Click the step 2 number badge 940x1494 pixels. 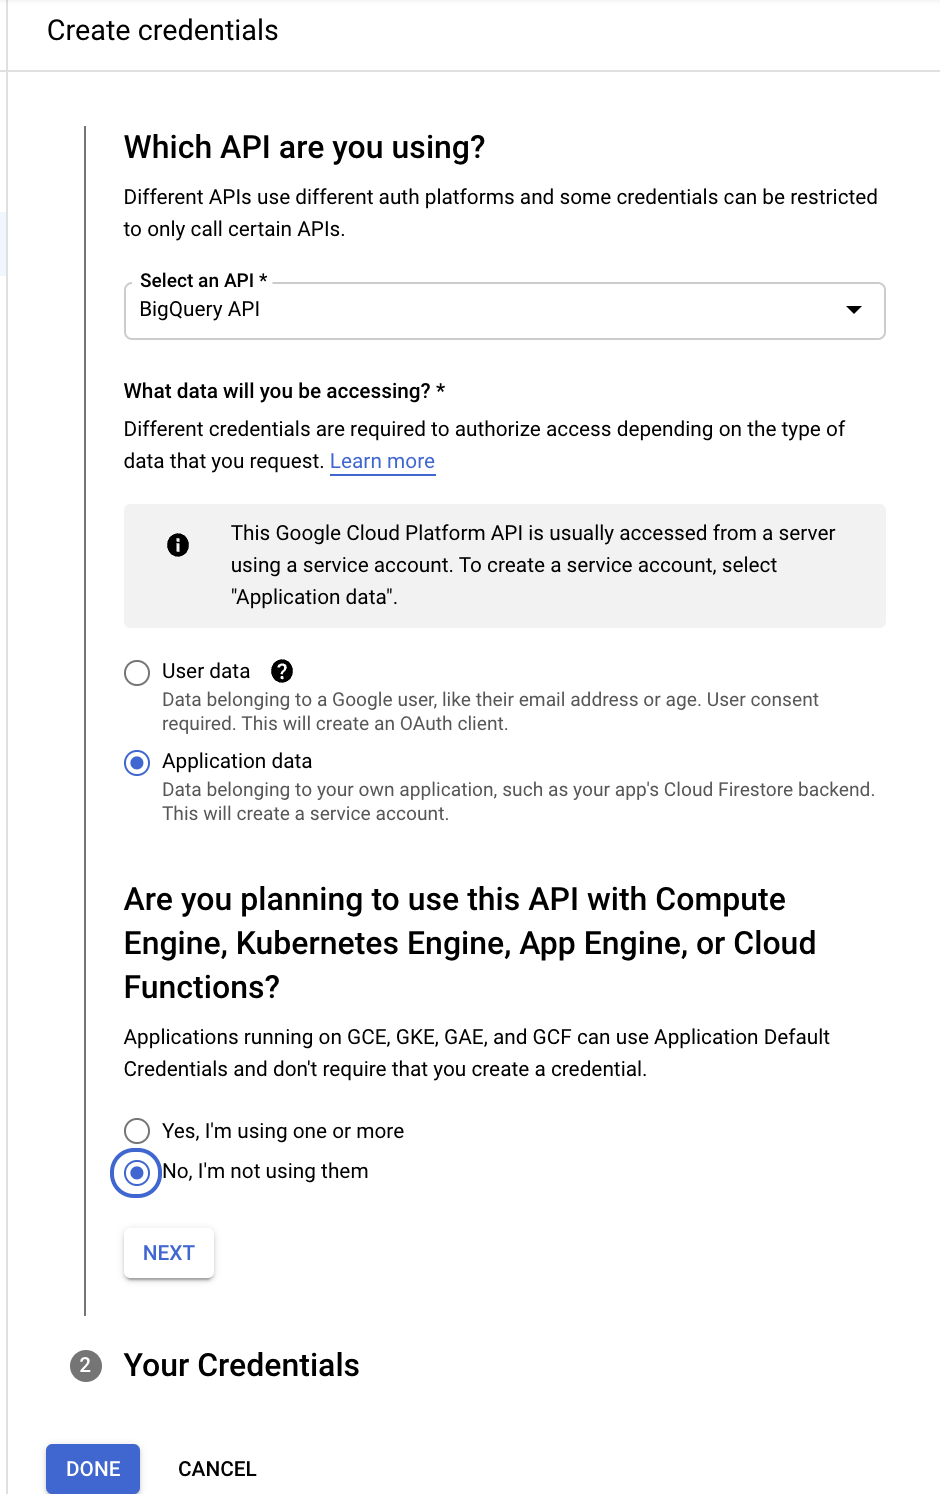86,1365
